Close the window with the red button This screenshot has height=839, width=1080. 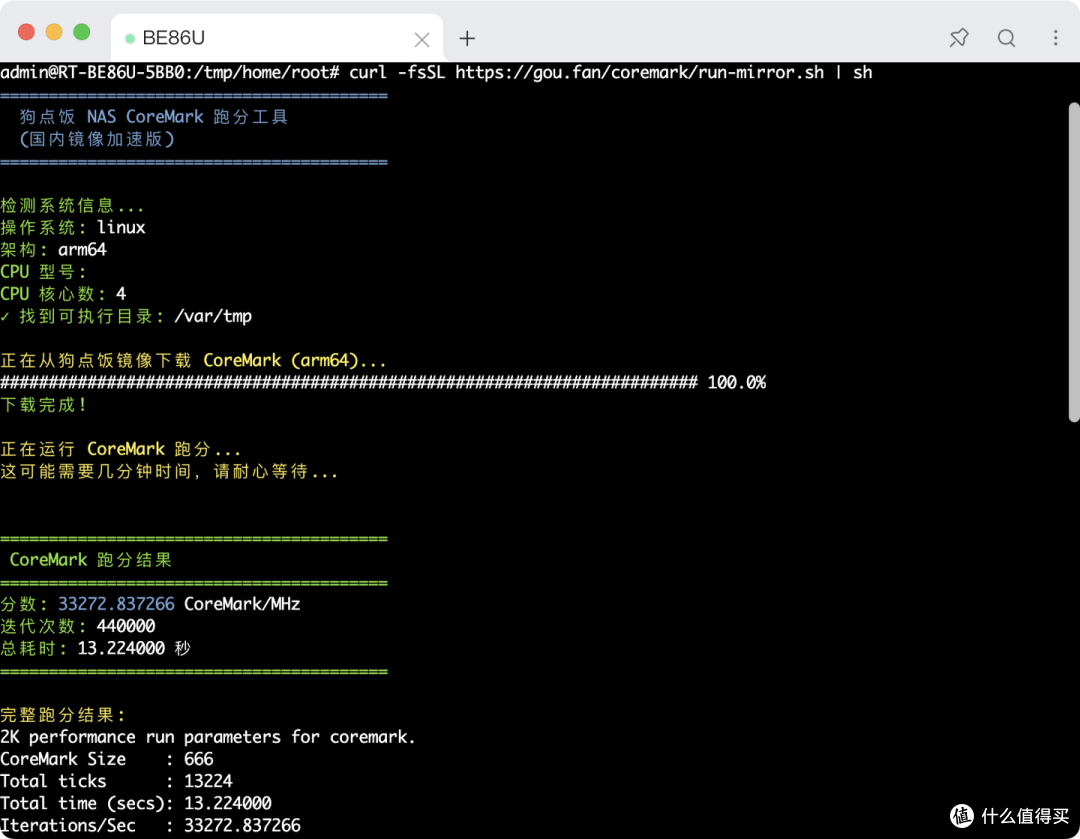pyautogui.click(x=26, y=32)
